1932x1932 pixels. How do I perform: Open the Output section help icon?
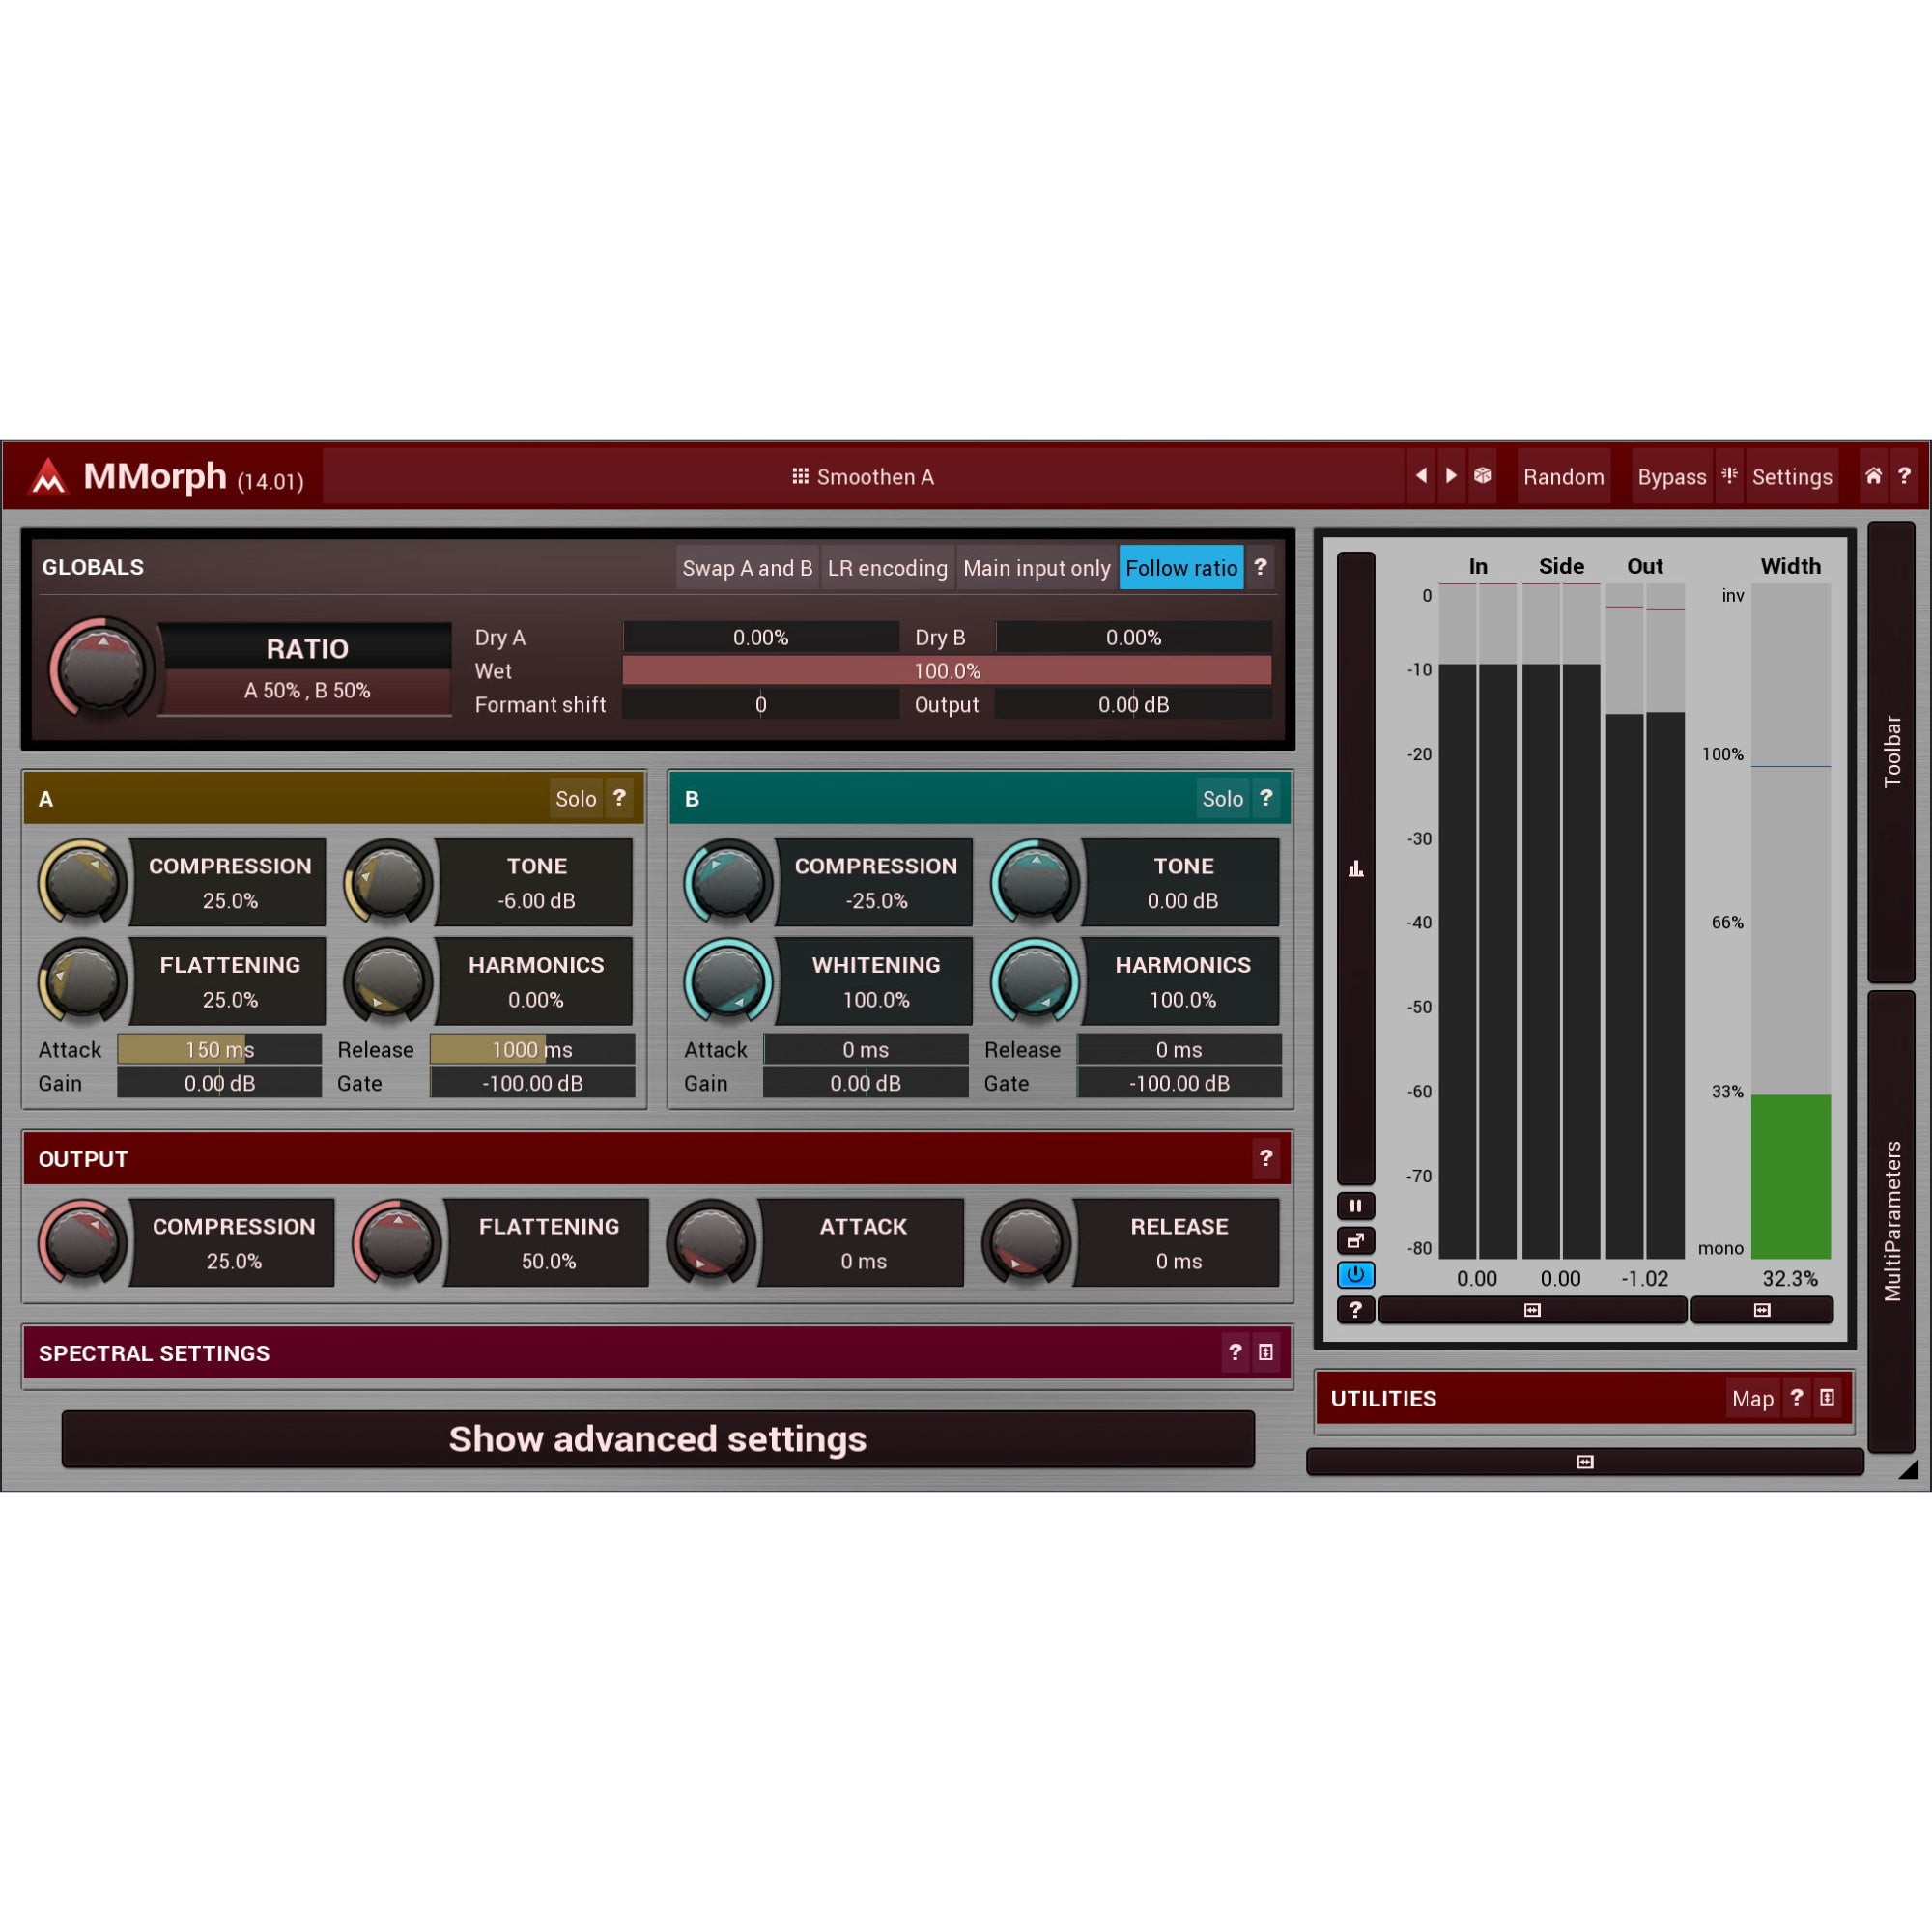(x=1266, y=1158)
